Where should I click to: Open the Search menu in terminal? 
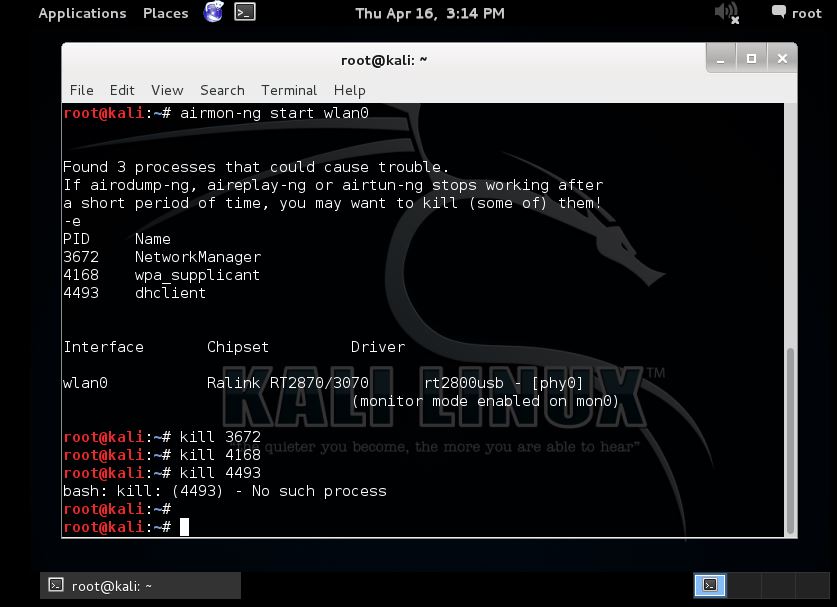tap(223, 90)
